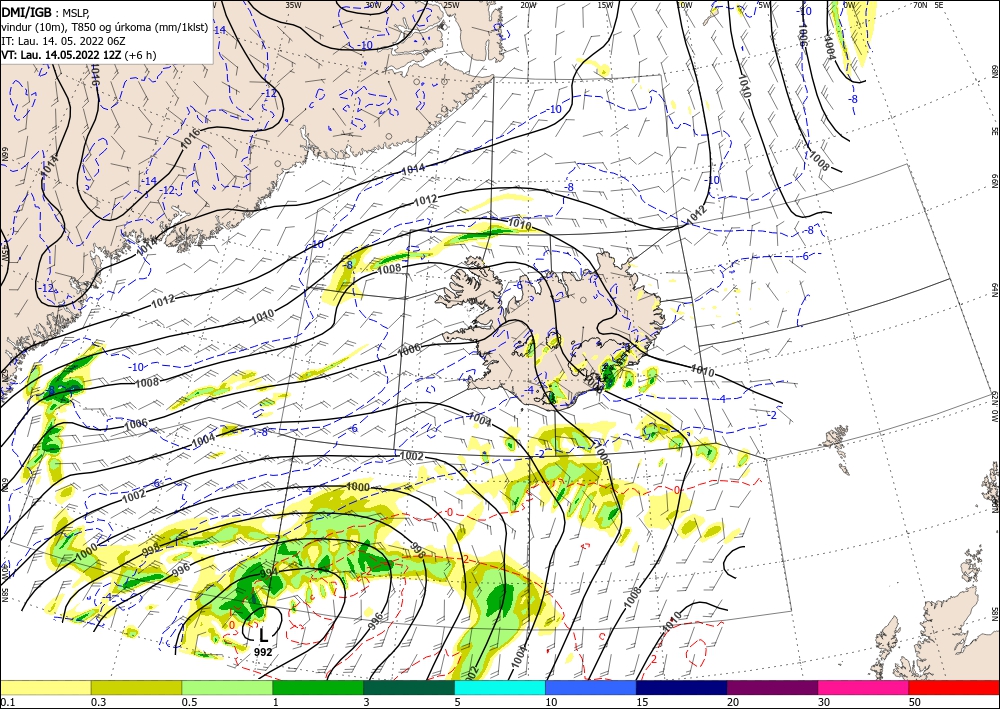Click the blue 10–15 legend color band
The height and width of the screenshot is (709, 1000).
(x=591, y=687)
